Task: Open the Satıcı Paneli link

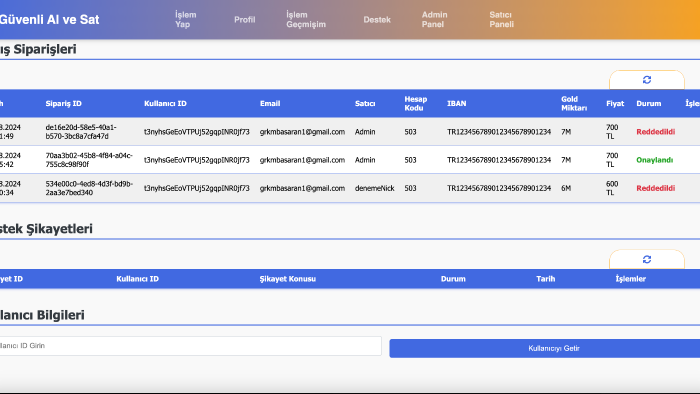Action: pos(501,20)
